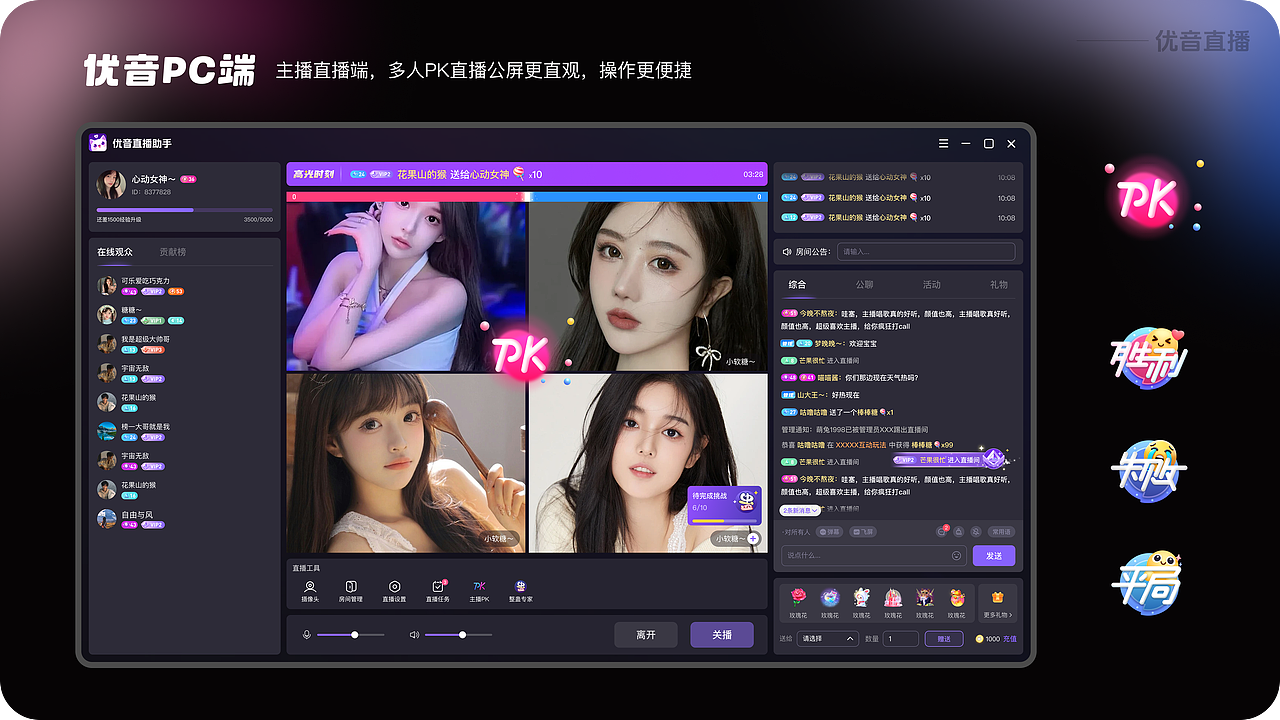1280x720 pixels.
Task: Switch to the 公聊 chat tab
Action: 863,284
